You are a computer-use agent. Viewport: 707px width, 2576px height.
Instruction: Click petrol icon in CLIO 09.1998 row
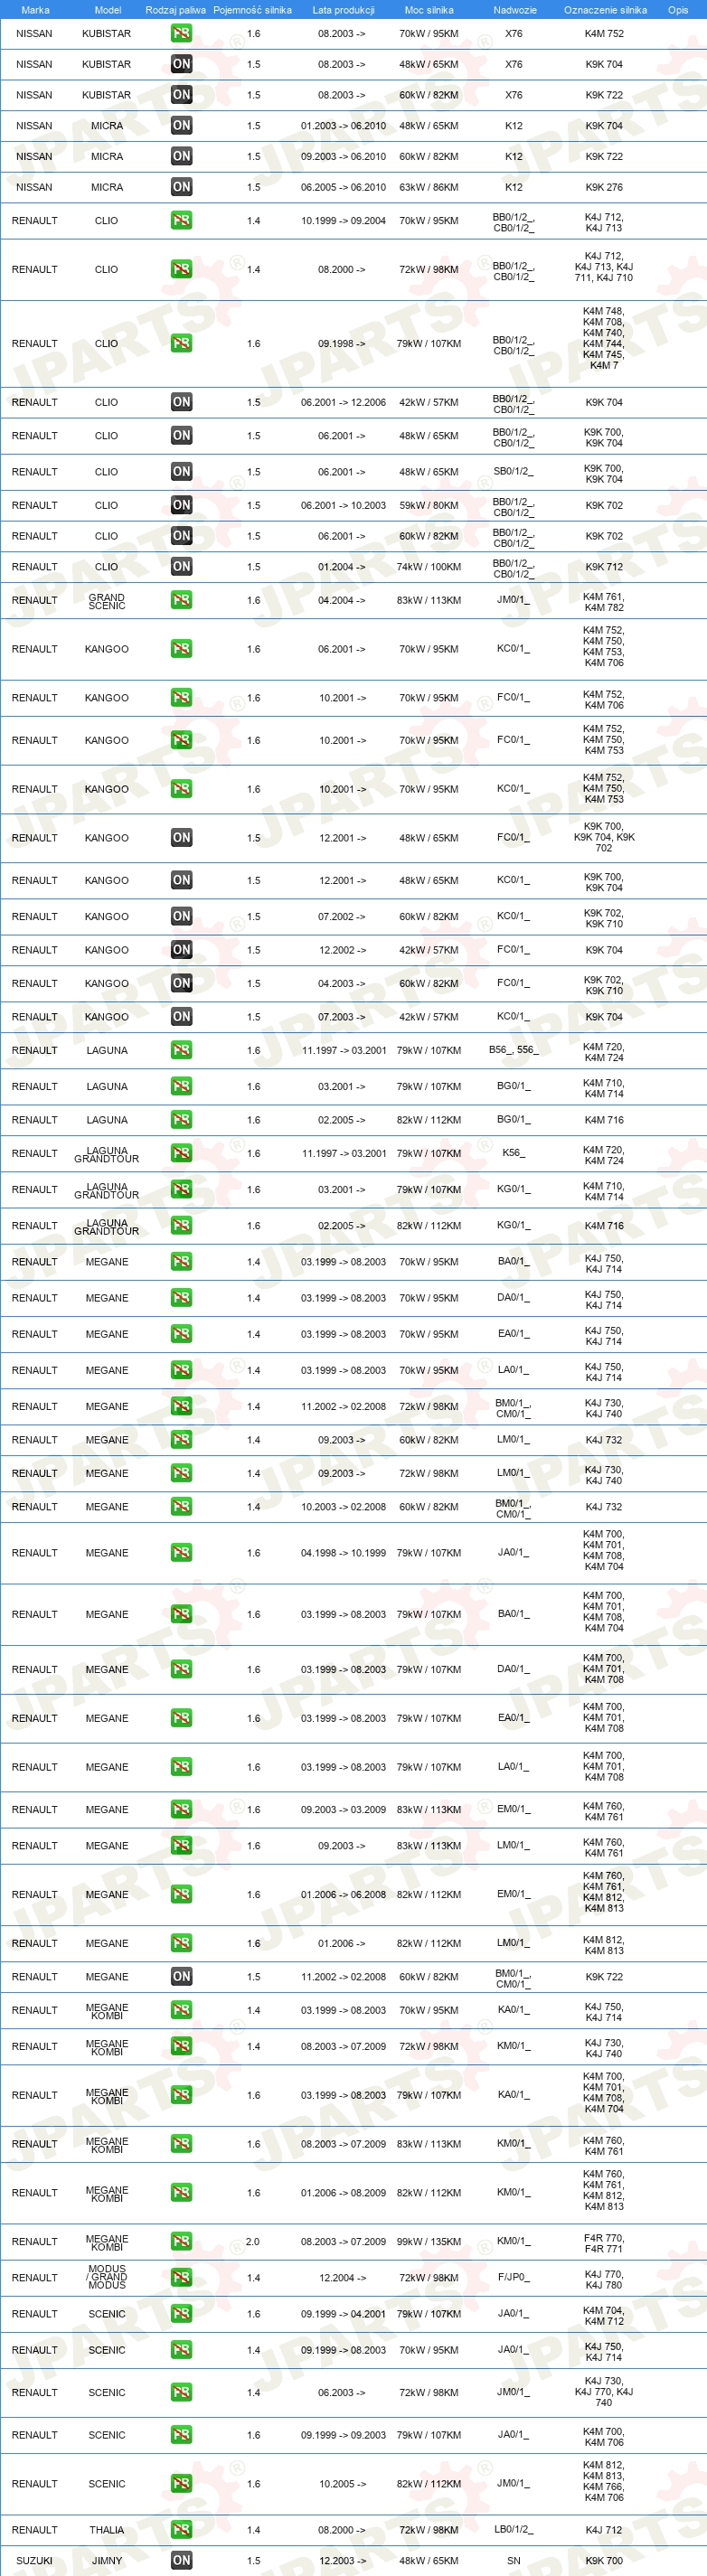point(181,343)
